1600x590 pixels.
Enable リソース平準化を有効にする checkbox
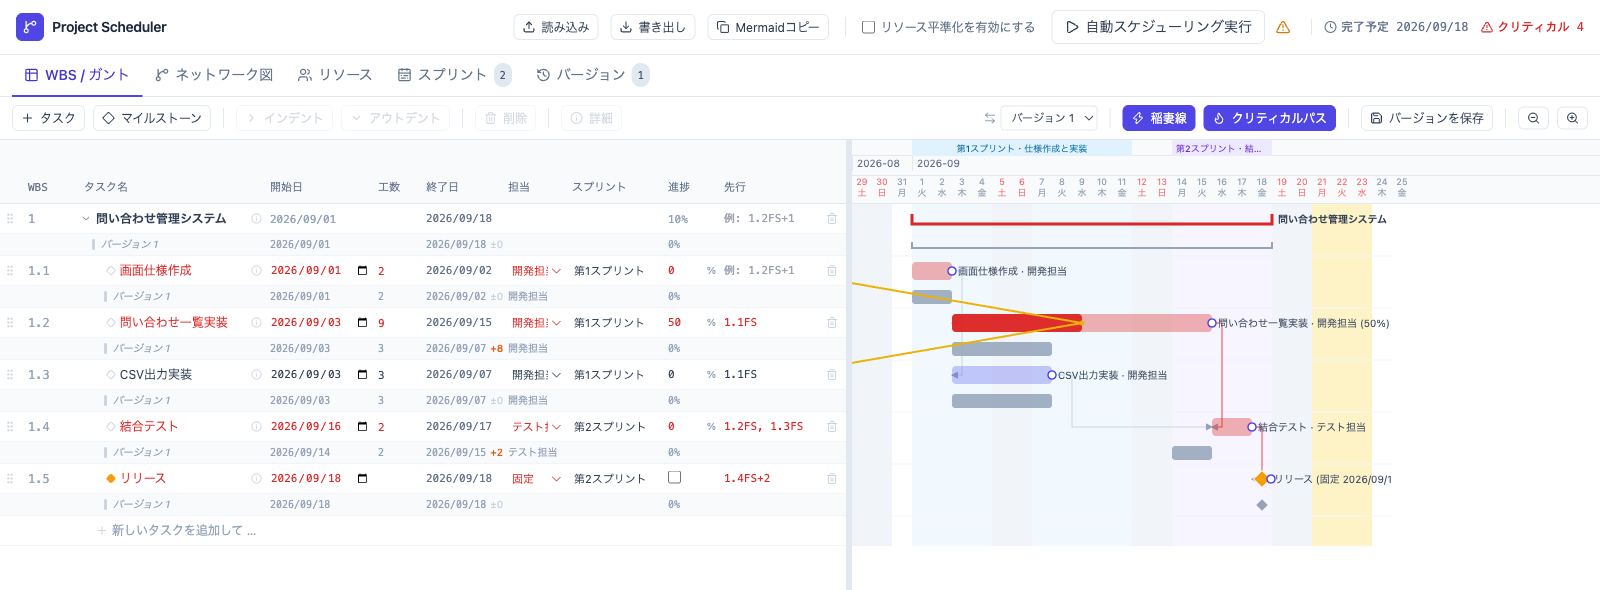pos(868,27)
